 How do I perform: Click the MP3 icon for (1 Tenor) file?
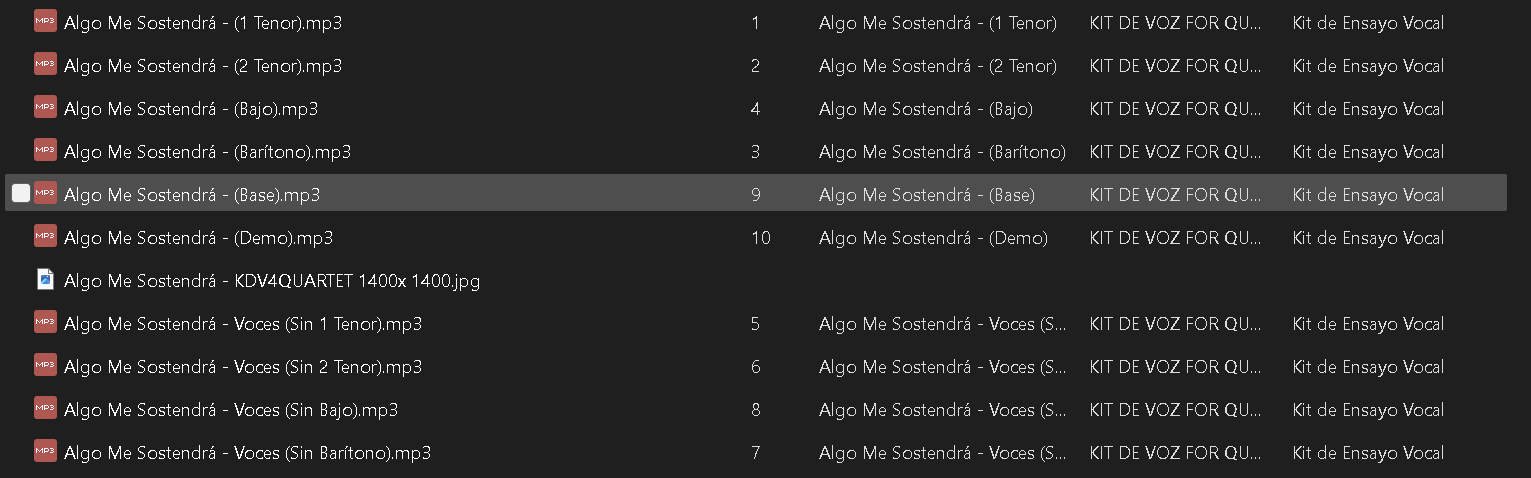45,22
